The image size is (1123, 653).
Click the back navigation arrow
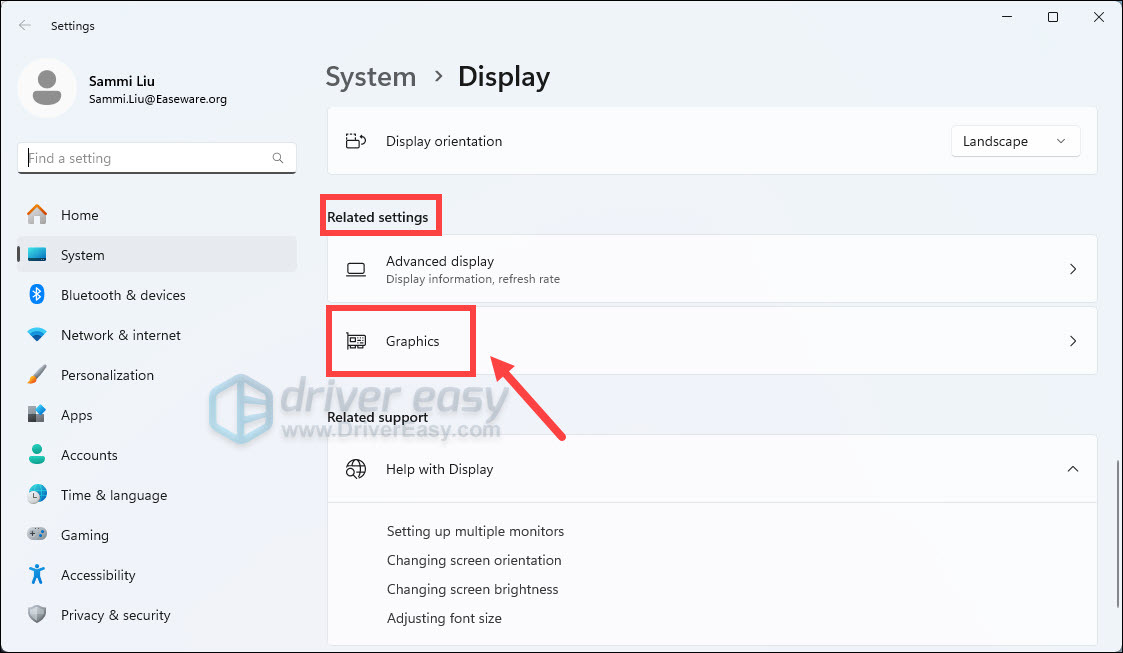(x=24, y=25)
